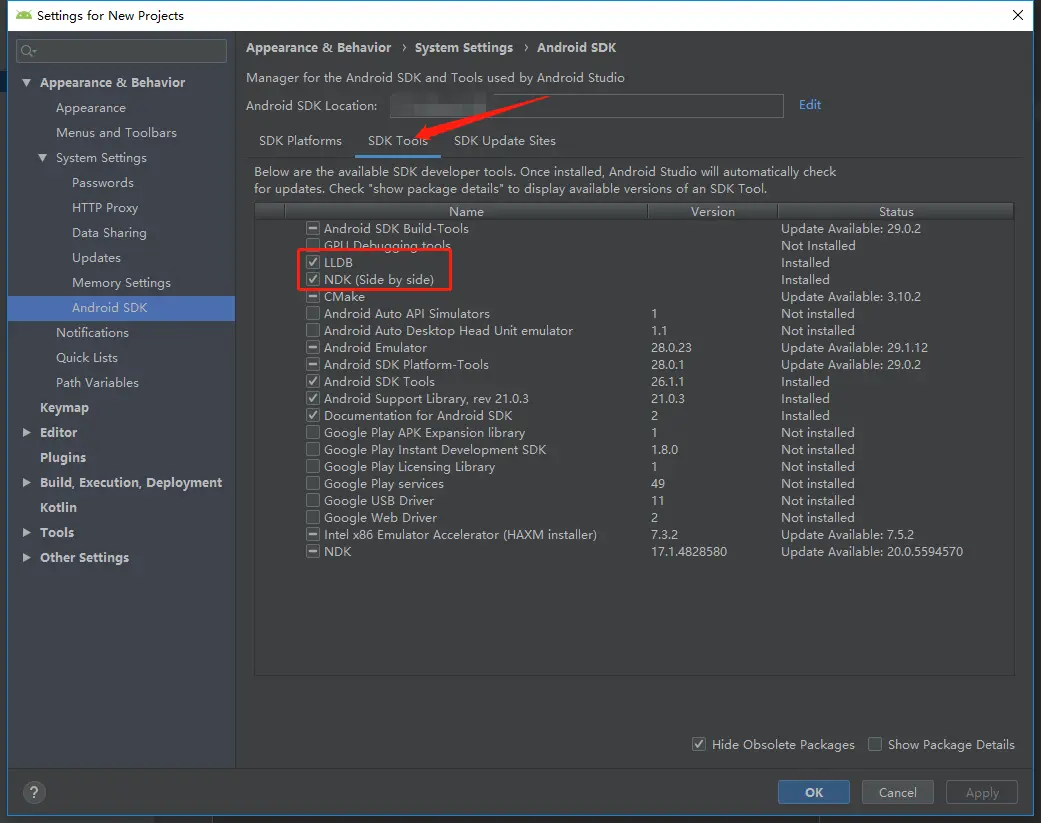The width and height of the screenshot is (1041, 823).
Task: Expand Build, Execution, Deployment arrow
Action: point(27,483)
